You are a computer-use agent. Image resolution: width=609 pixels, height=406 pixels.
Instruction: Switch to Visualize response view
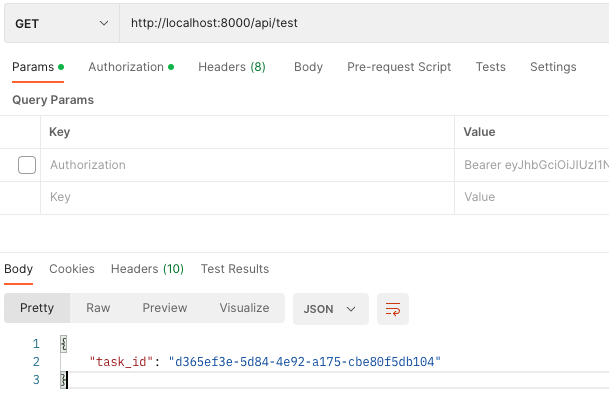(x=244, y=308)
